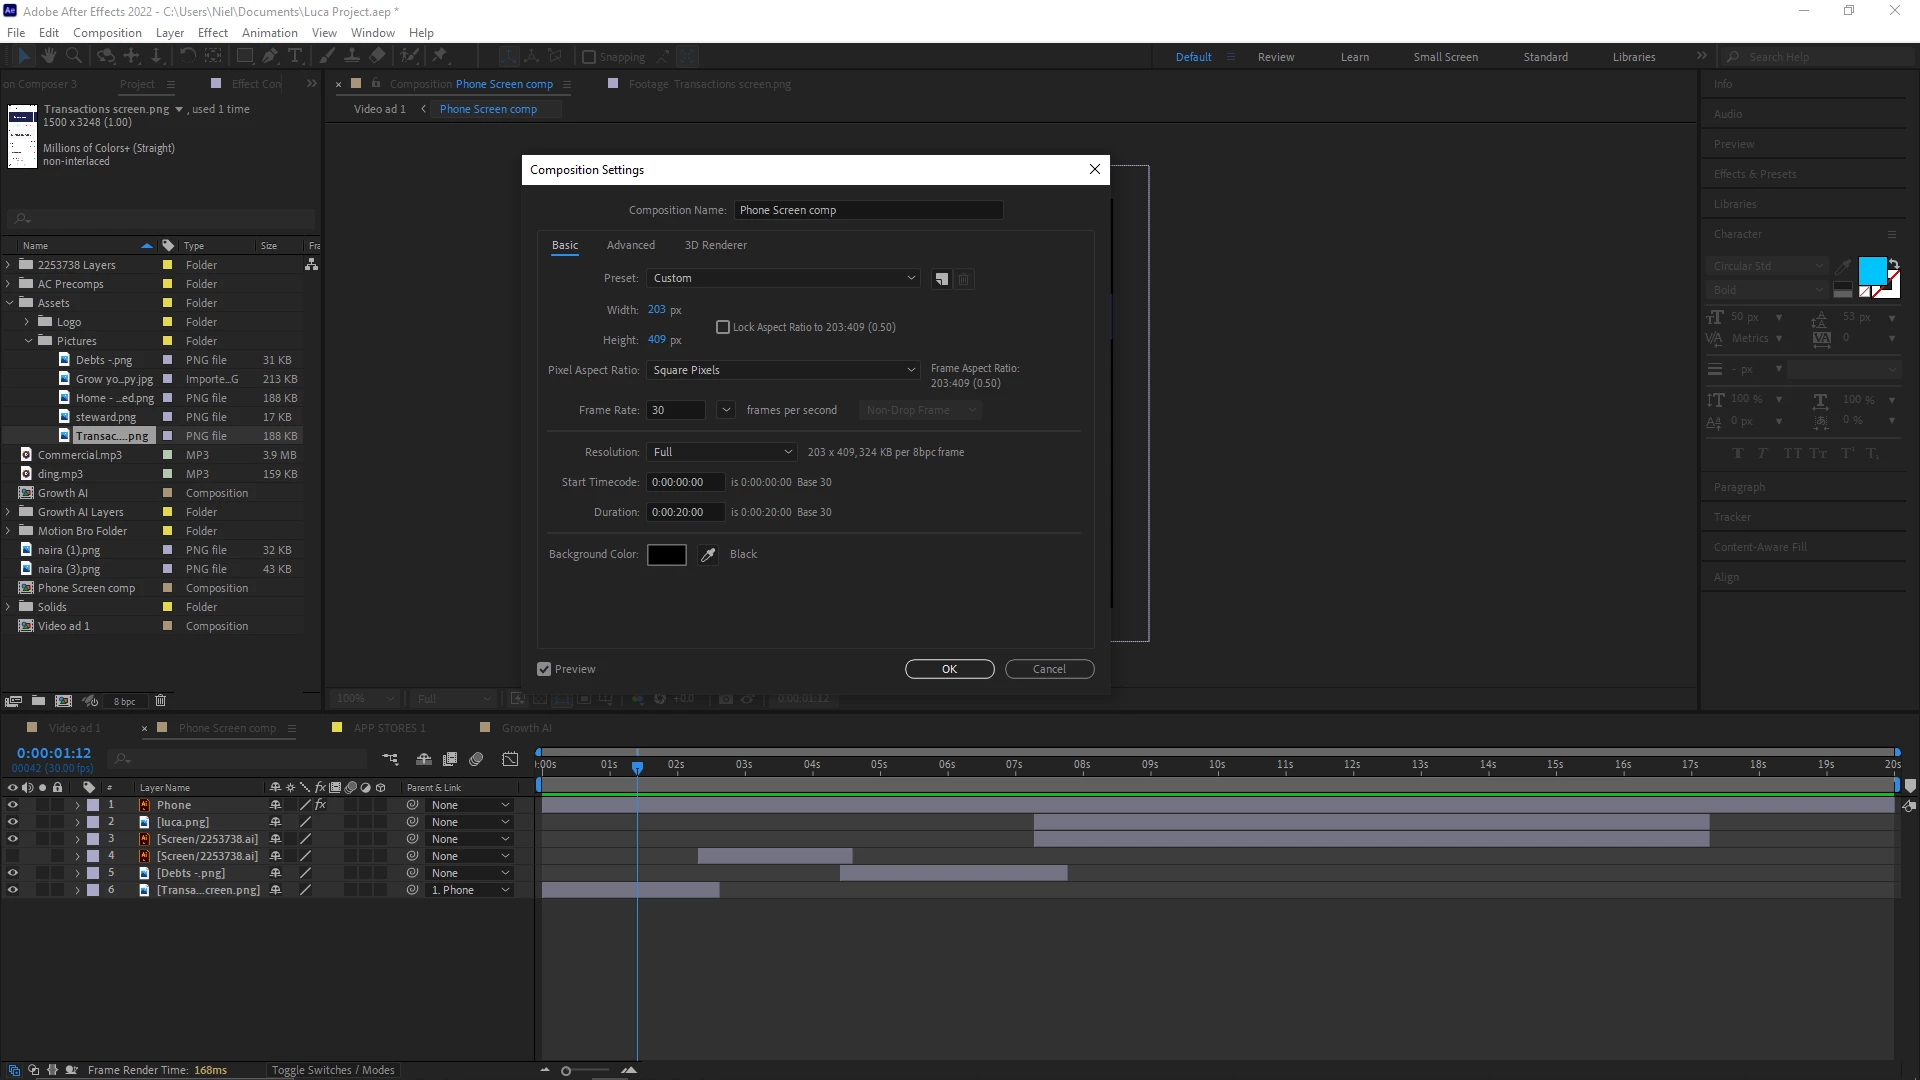Save the preset with the save icon beside Preset
Screen dimensions: 1920x1080
click(941, 279)
